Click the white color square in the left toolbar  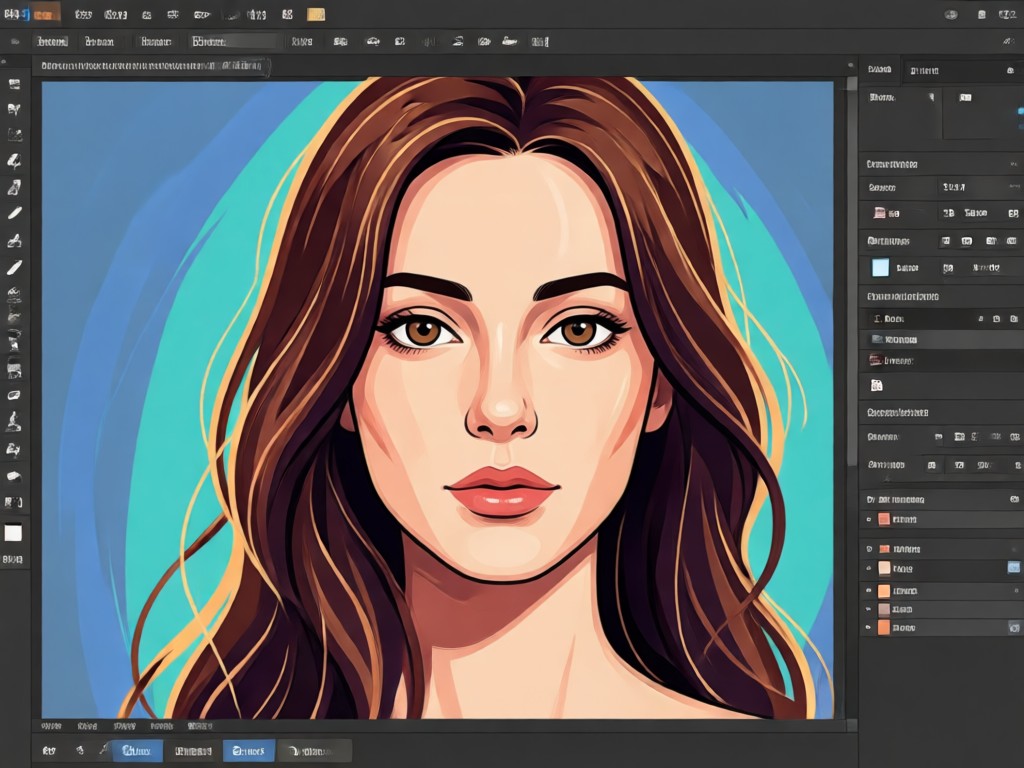pyautogui.click(x=13, y=533)
